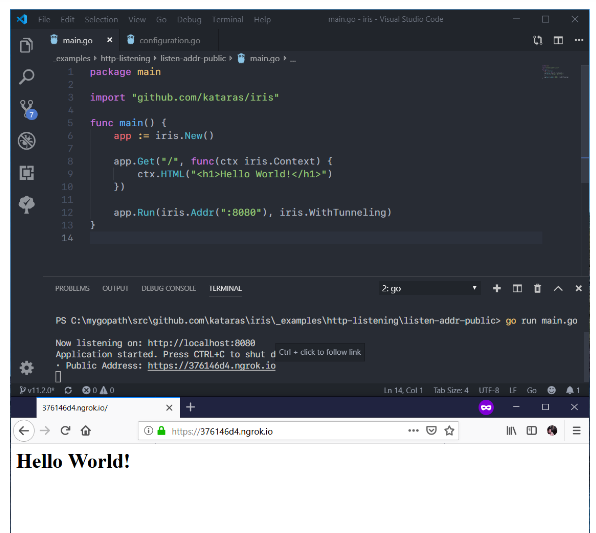Open the Extensions view icon
The image size is (596, 533).
pyautogui.click(x=27, y=173)
